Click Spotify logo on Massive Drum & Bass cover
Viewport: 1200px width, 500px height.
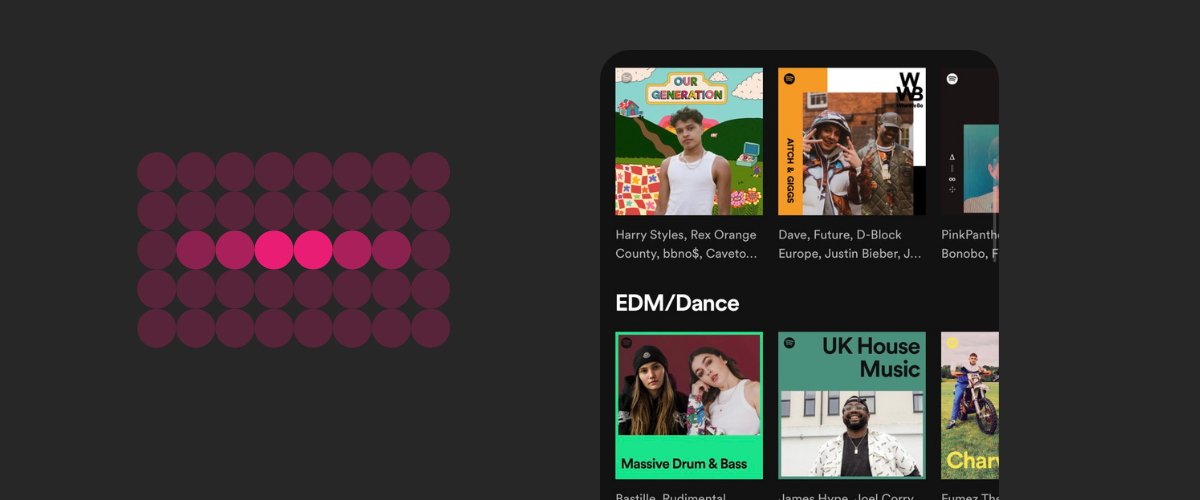(x=626, y=344)
